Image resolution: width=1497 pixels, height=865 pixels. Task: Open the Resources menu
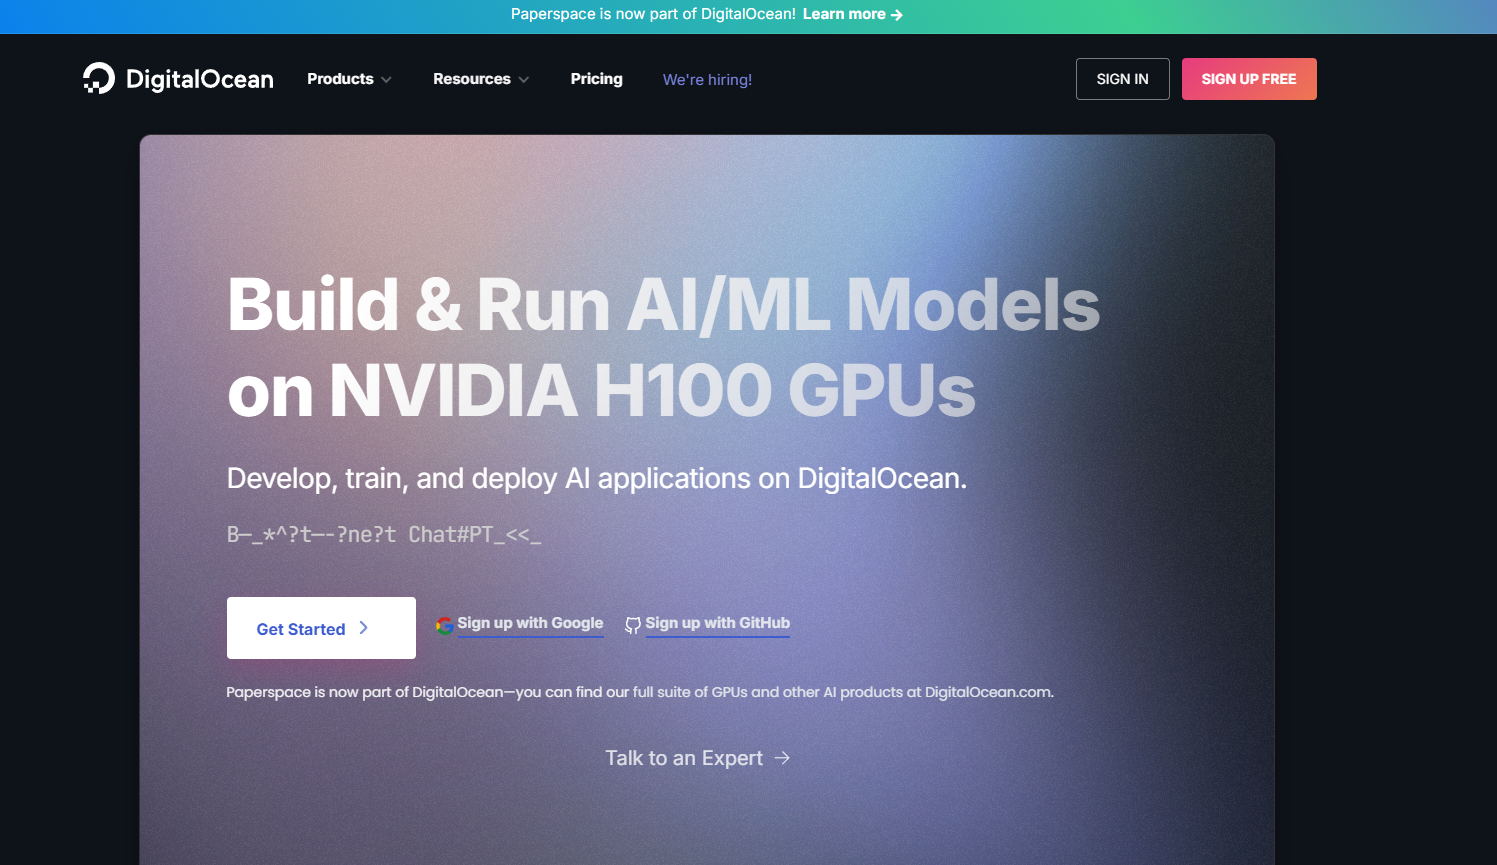tap(471, 79)
